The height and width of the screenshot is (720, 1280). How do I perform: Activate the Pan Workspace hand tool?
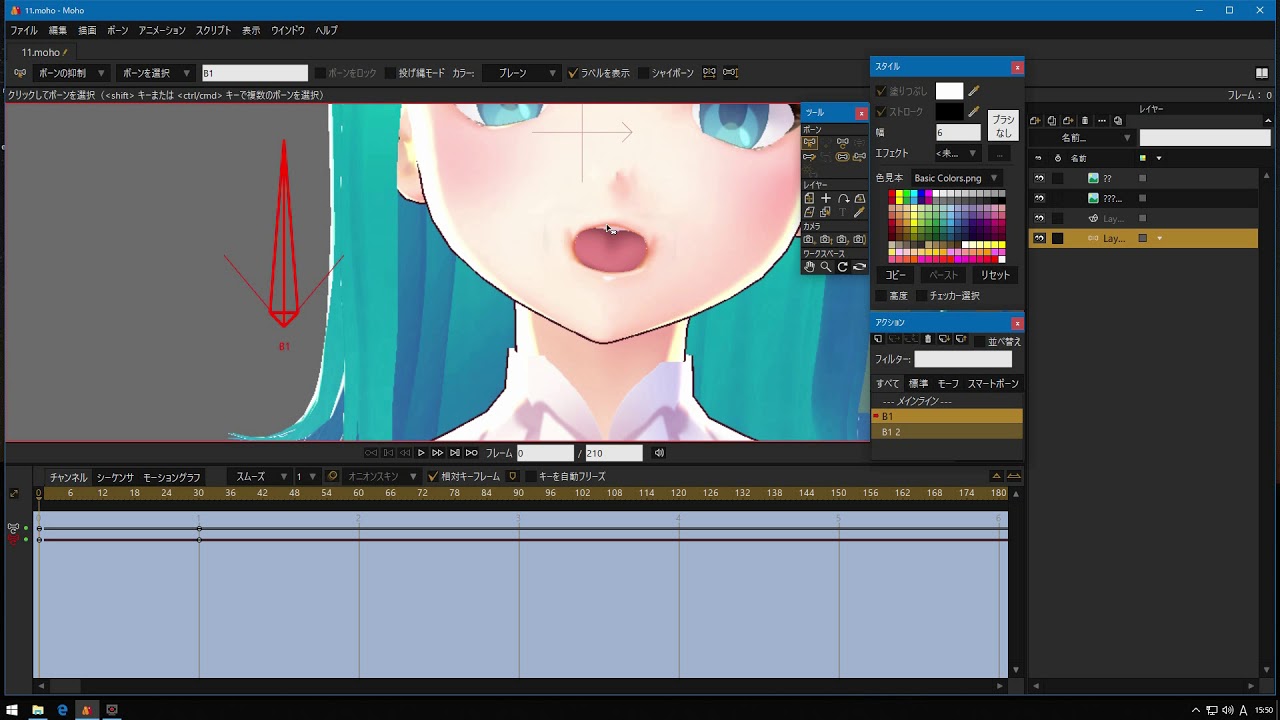[809, 267]
